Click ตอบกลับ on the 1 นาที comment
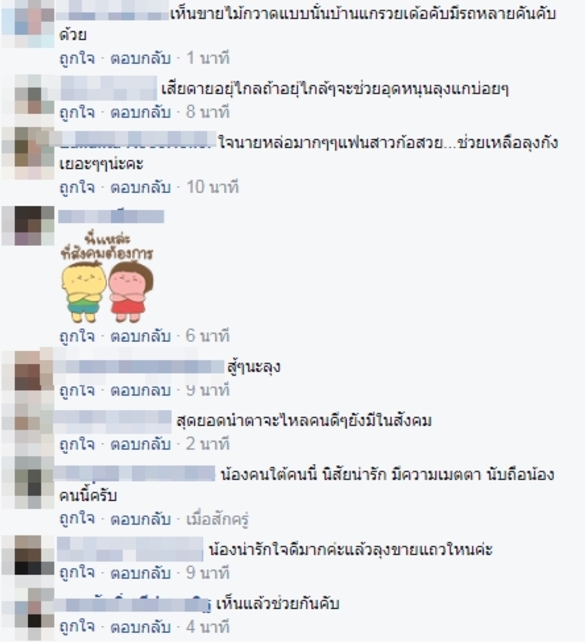The image size is (585, 643). tap(141, 58)
